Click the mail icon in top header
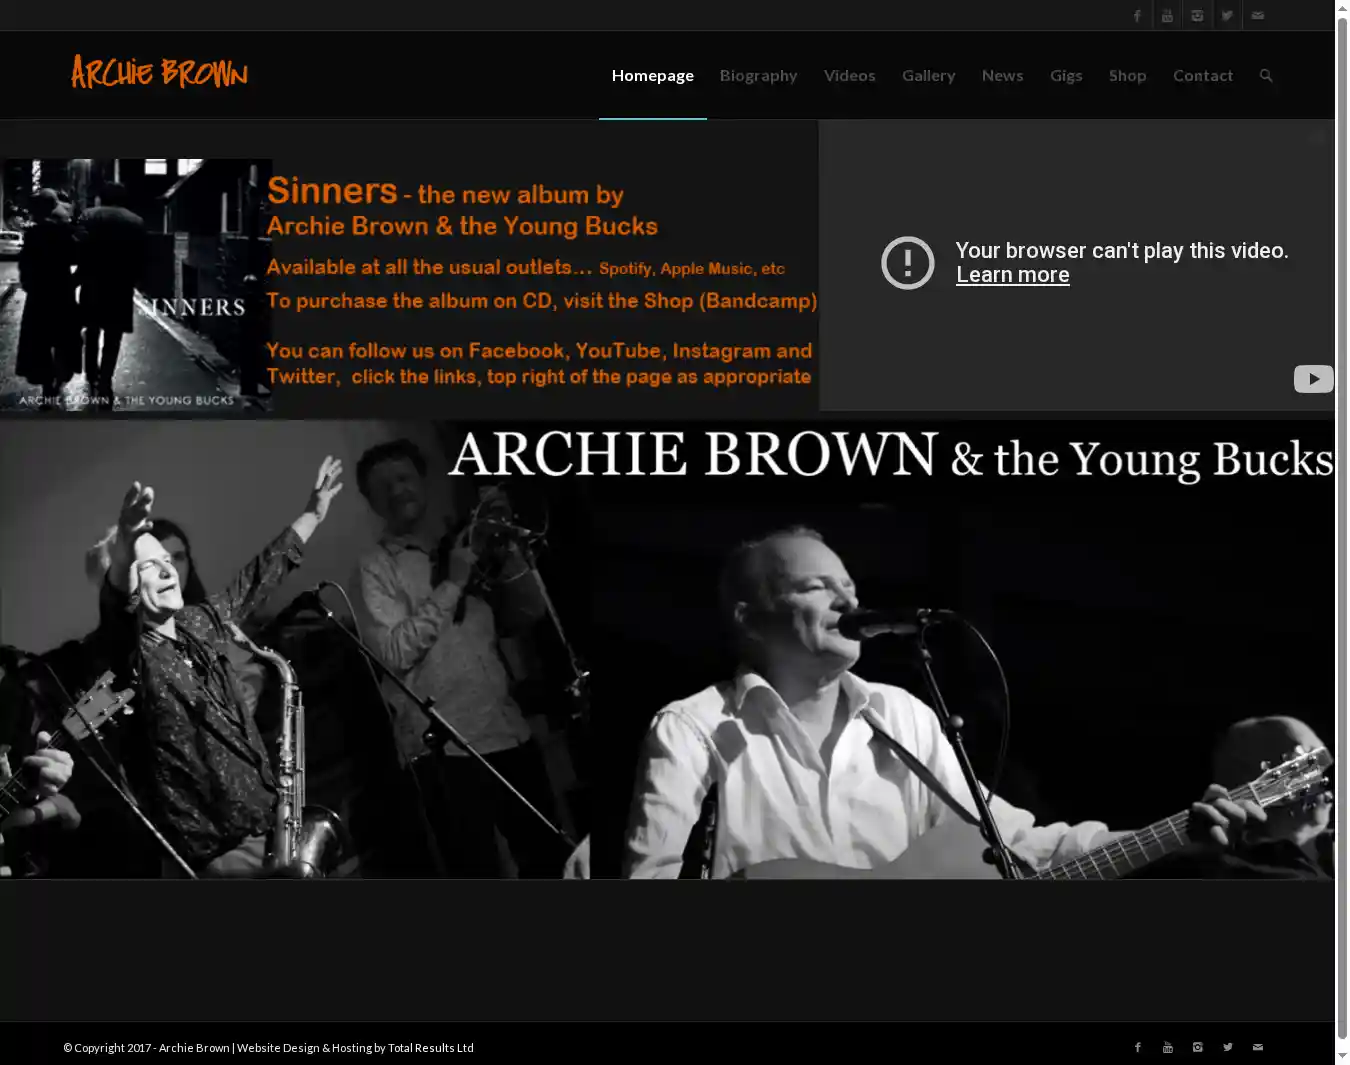This screenshot has height=1065, width=1350. [1257, 15]
